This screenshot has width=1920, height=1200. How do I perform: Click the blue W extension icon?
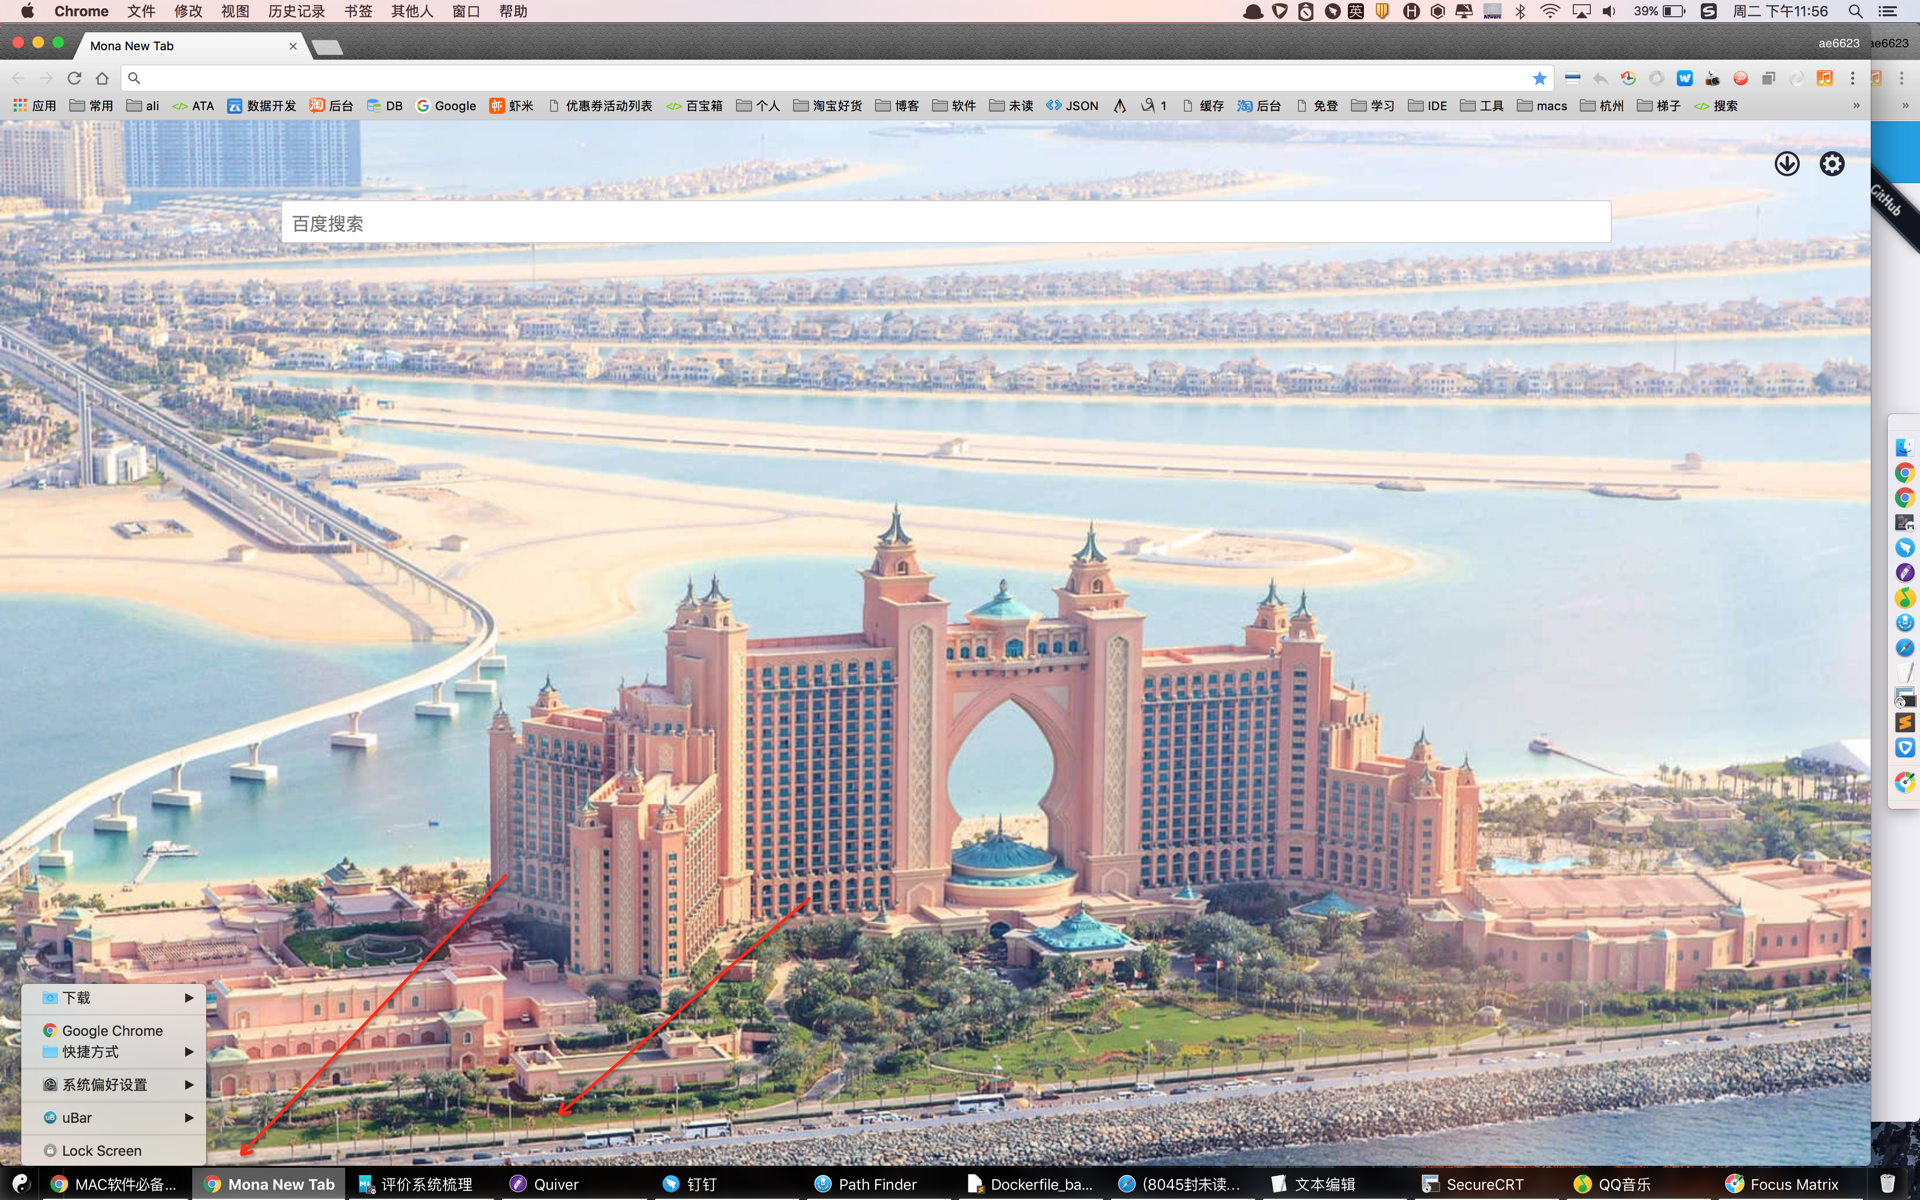pos(1685,78)
